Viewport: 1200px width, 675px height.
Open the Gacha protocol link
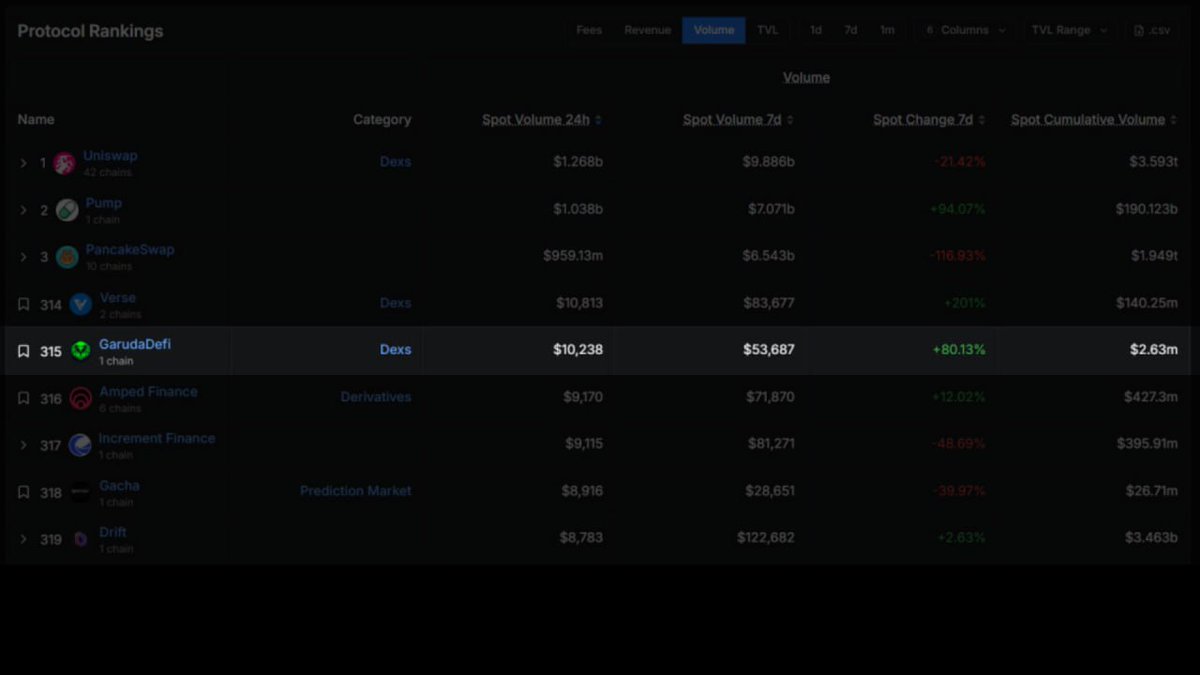tap(119, 486)
